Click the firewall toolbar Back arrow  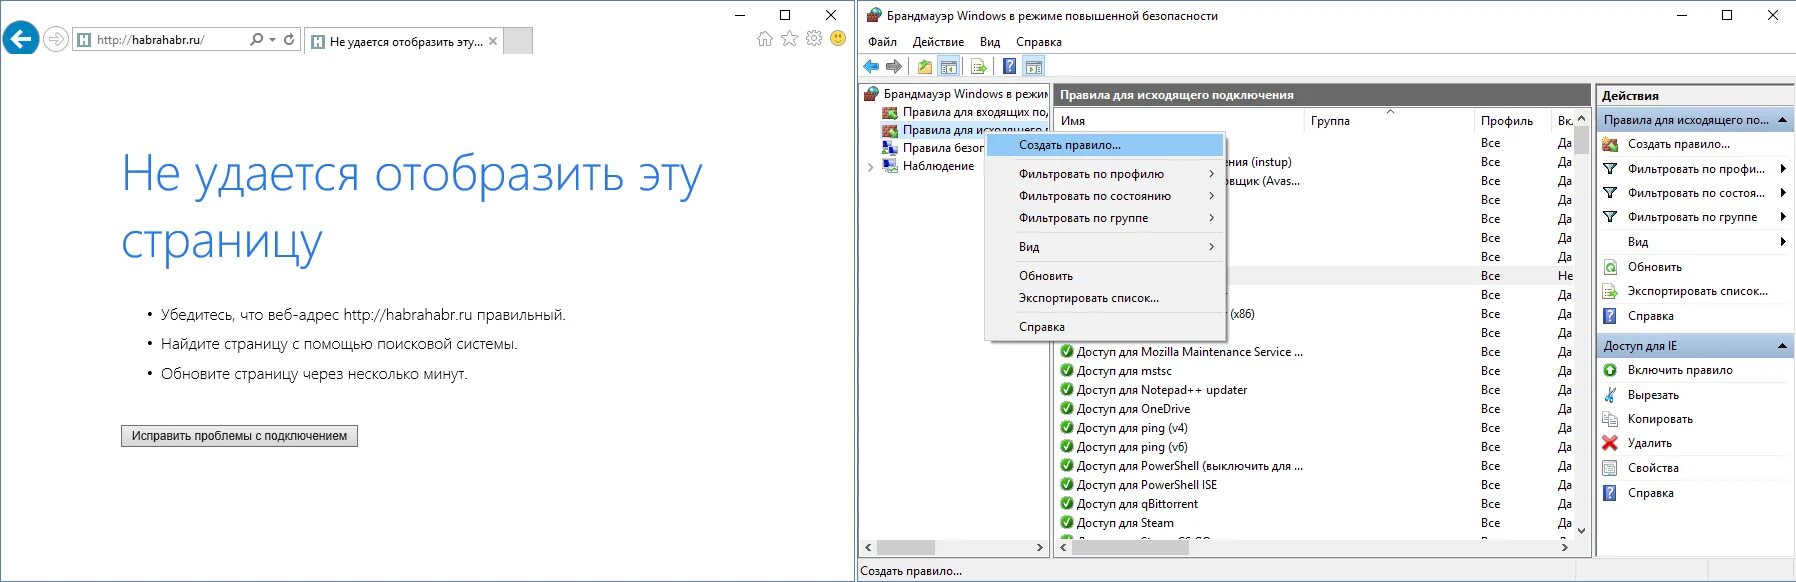[x=871, y=66]
